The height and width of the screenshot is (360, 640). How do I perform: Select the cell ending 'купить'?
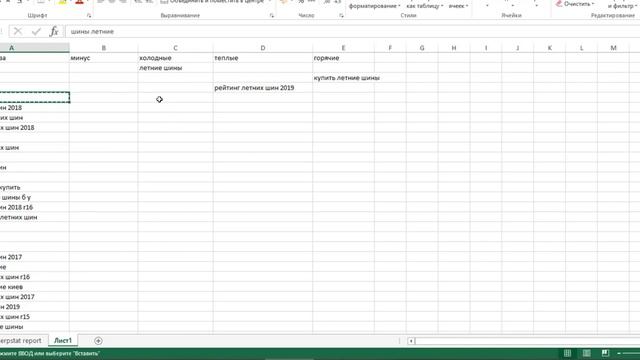point(34,187)
